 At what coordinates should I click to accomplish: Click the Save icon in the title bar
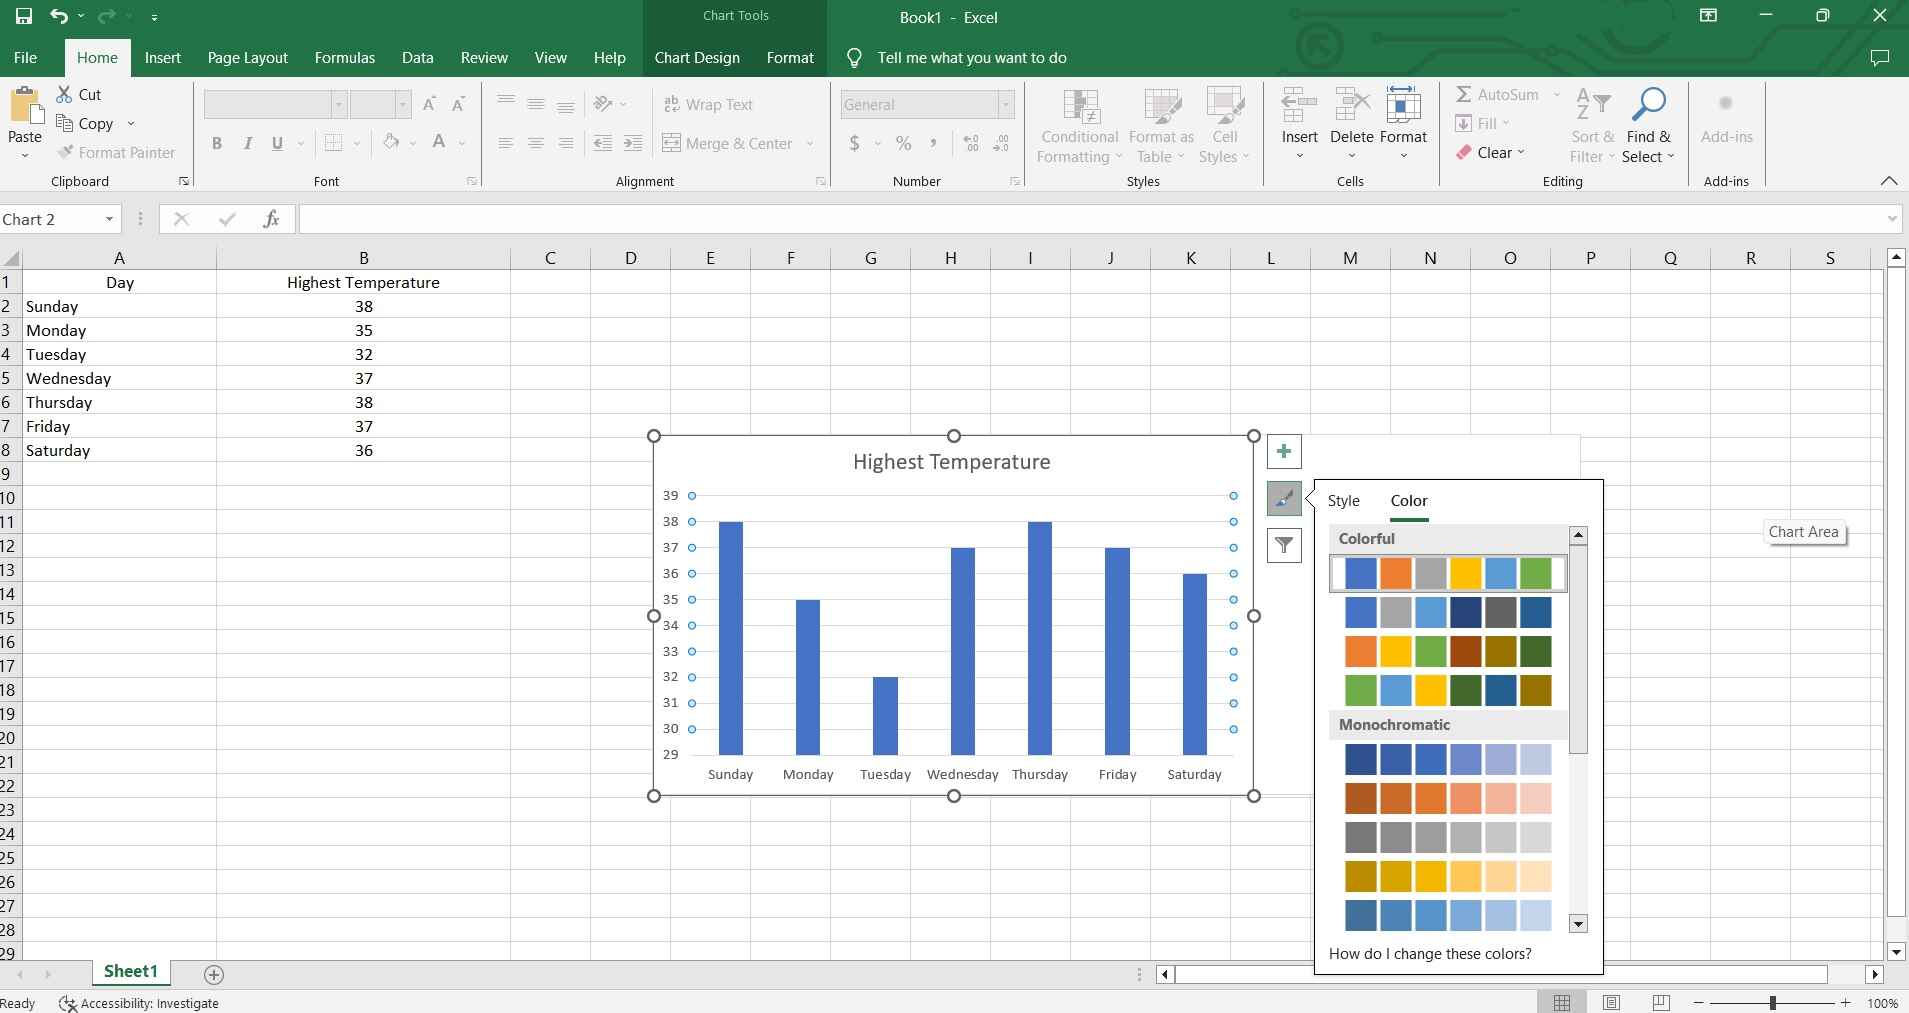pos(24,17)
